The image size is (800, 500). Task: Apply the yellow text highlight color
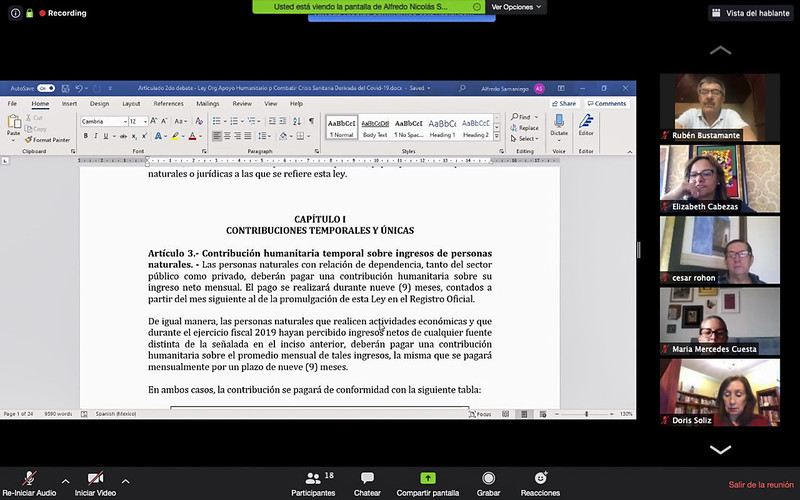coord(175,136)
